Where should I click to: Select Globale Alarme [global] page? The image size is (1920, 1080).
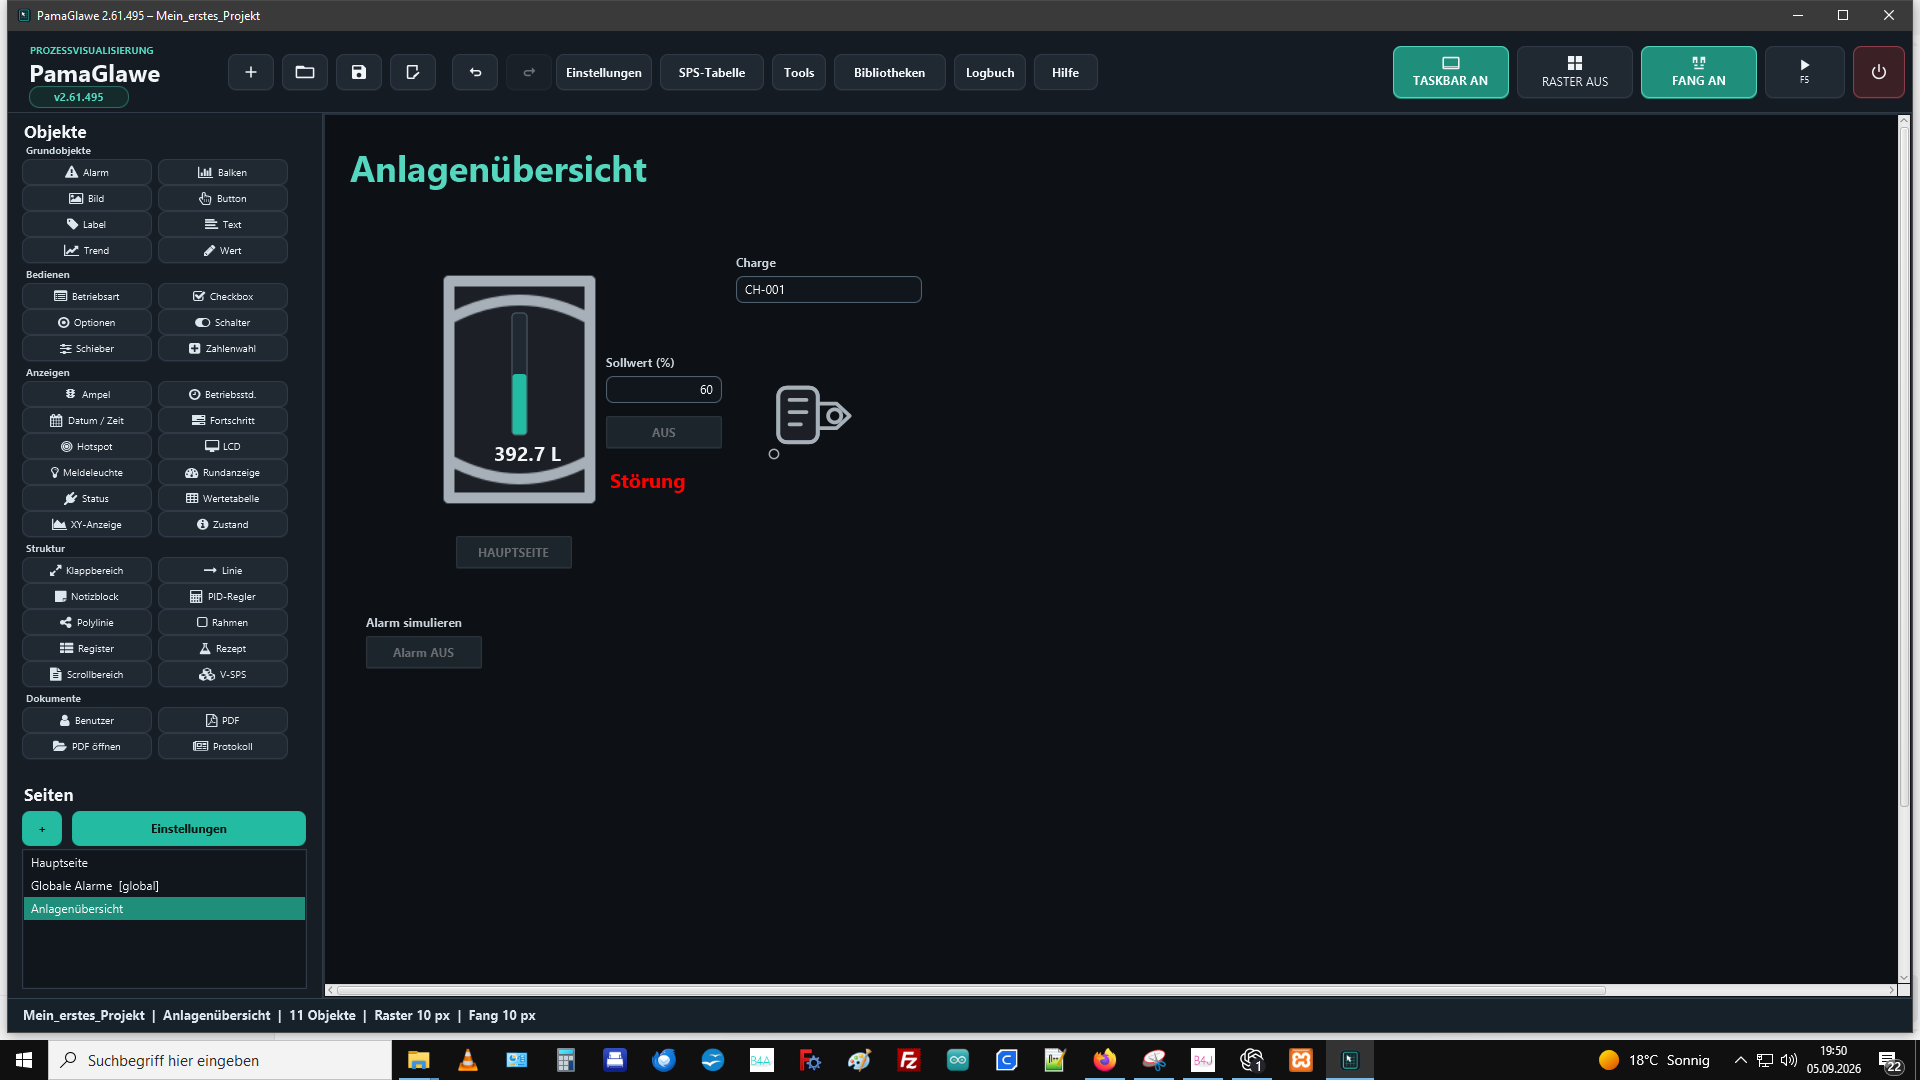point(164,886)
